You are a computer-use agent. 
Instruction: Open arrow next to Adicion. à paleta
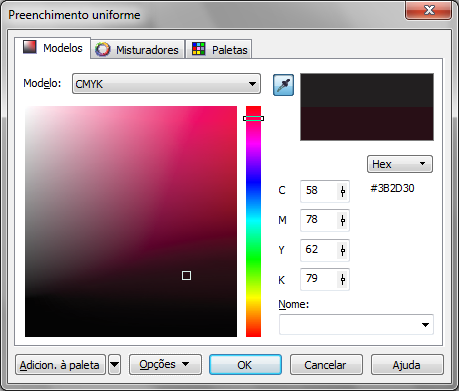[x=114, y=365]
